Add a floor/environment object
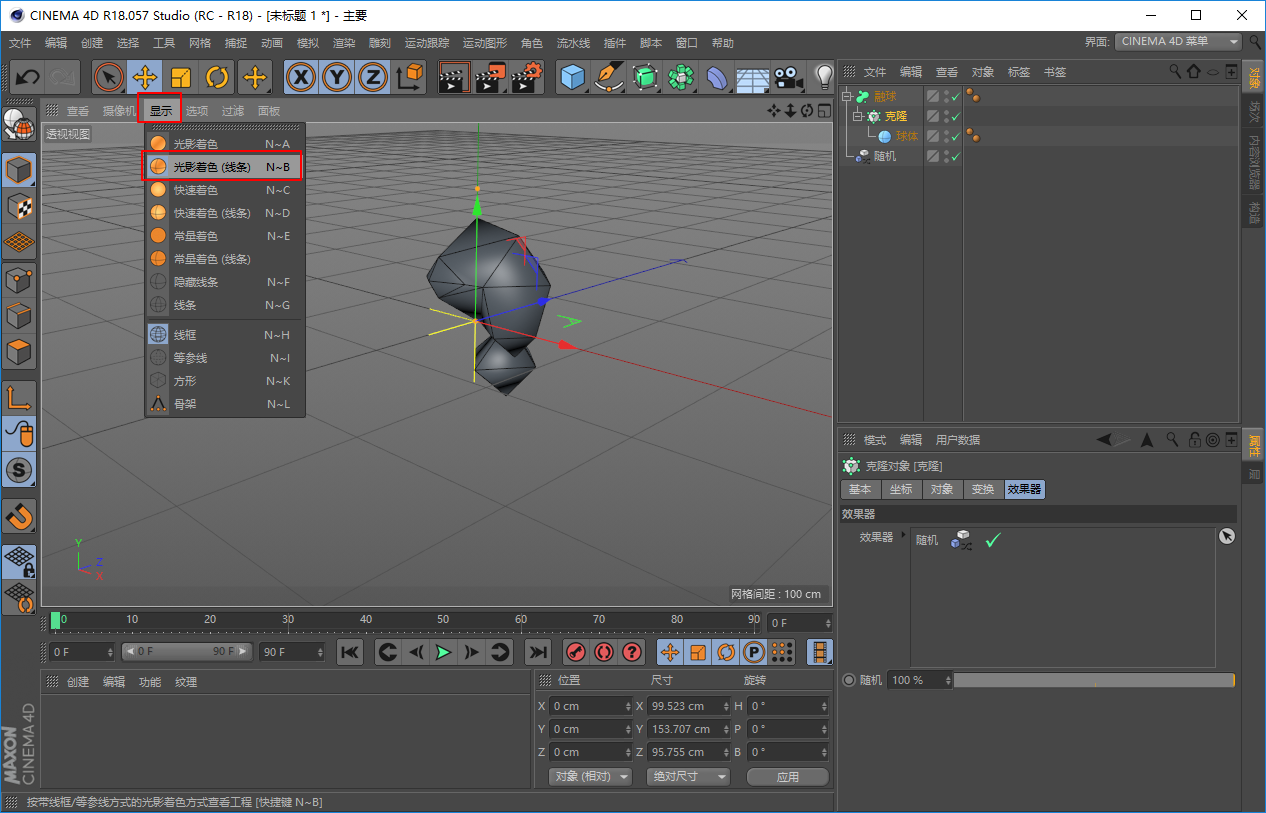The width and height of the screenshot is (1266, 813). pos(753,77)
